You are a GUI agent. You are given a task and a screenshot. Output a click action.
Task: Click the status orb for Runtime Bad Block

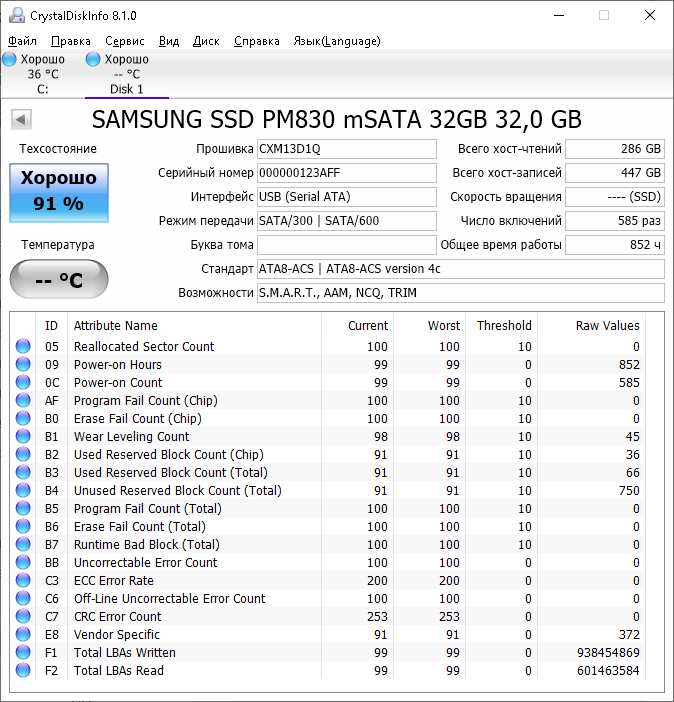pyautogui.click(x=23, y=544)
